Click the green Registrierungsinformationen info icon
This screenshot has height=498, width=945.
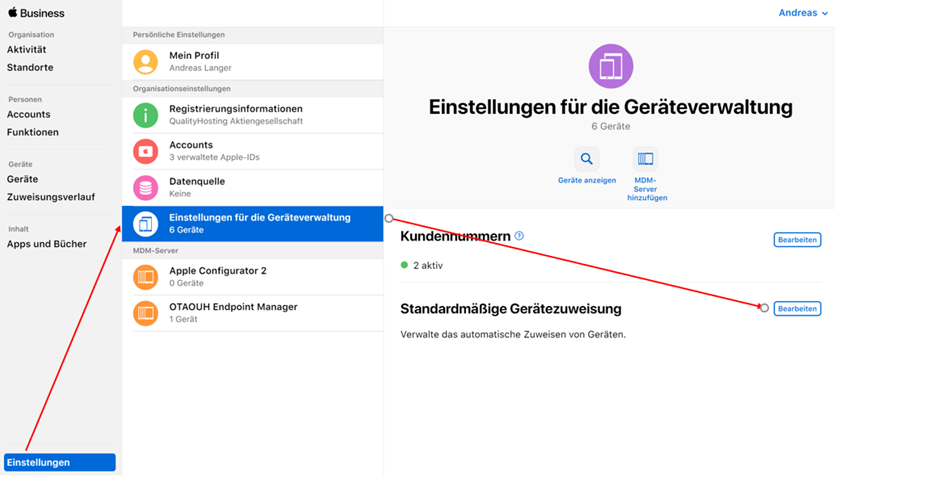(145, 115)
